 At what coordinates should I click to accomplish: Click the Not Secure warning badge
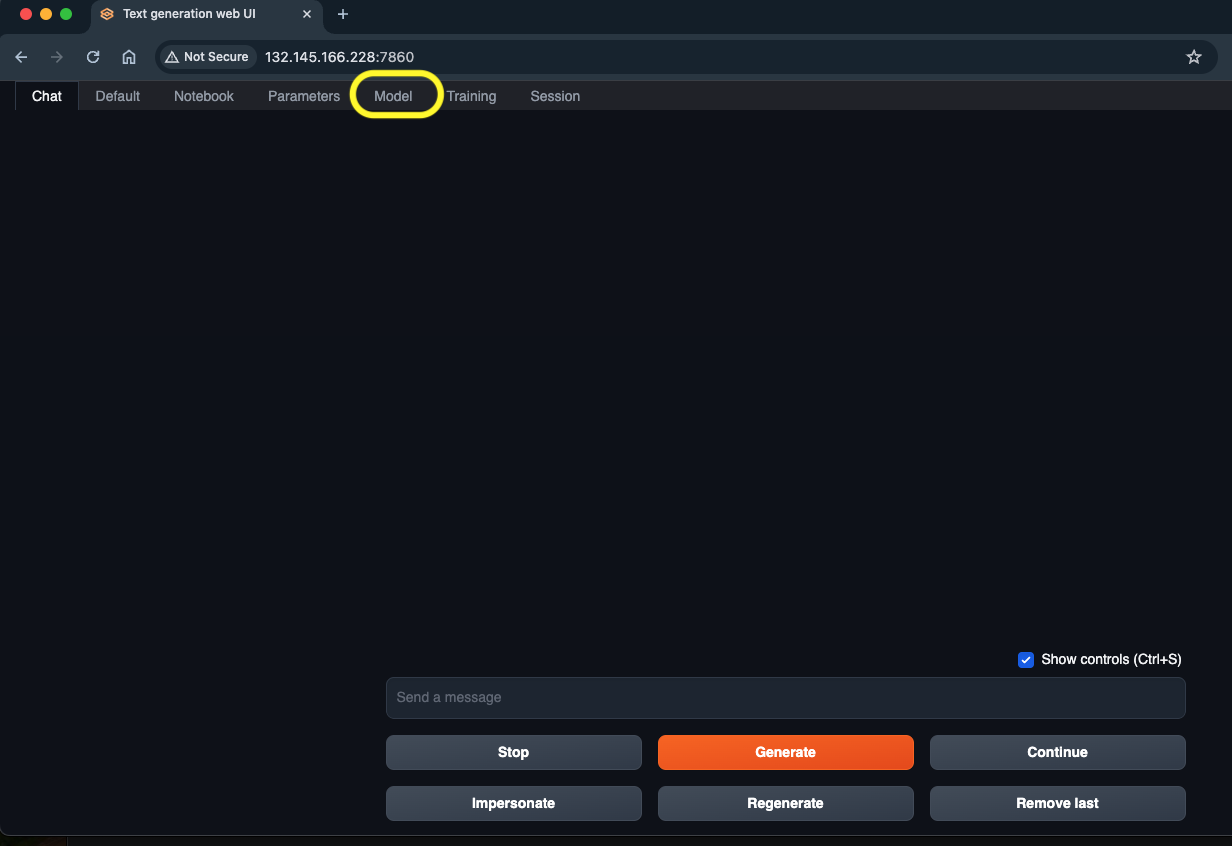[x=207, y=57]
